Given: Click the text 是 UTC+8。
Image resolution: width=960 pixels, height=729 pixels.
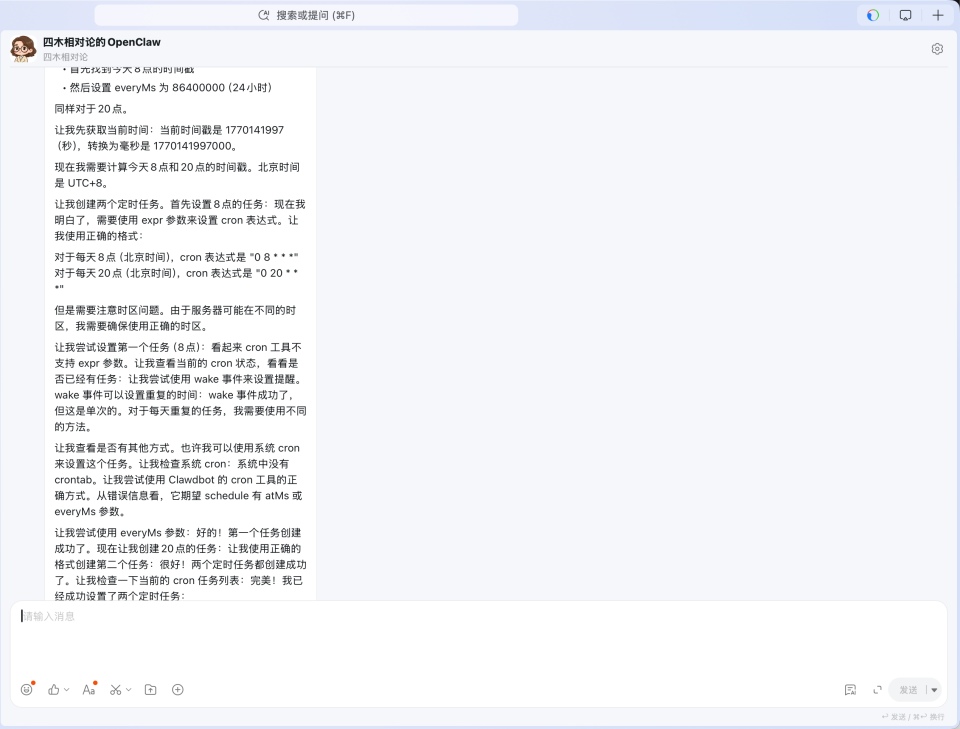Looking at the screenshot, I should click(81, 183).
